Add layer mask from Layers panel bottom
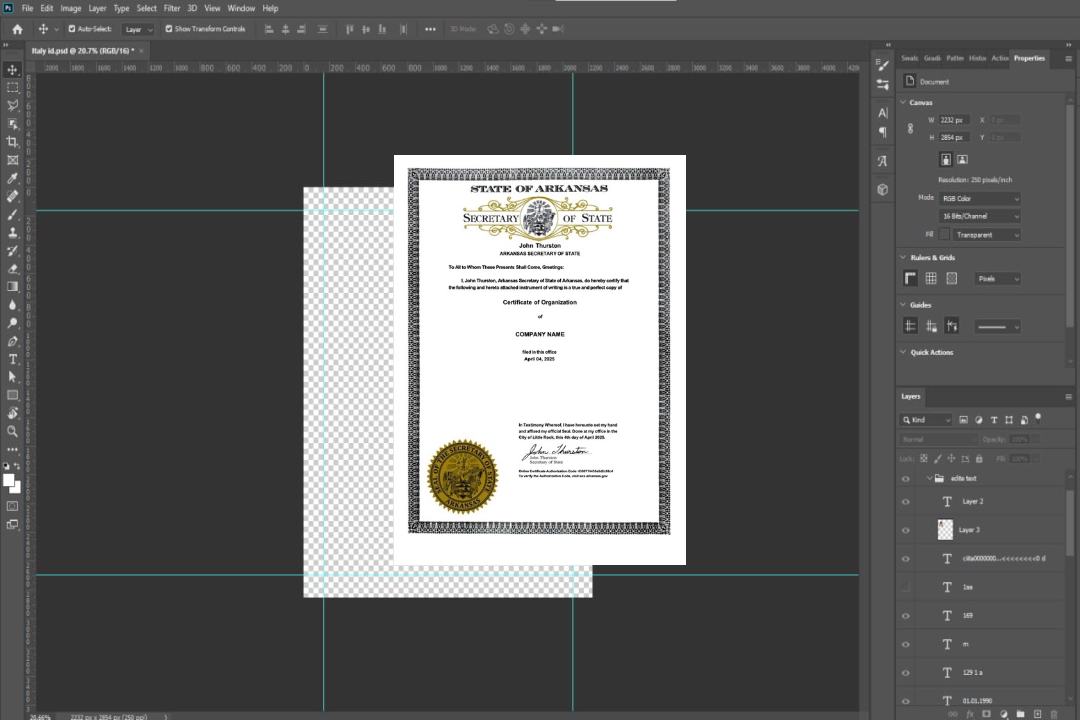This screenshot has width=1080, height=720. (986, 714)
